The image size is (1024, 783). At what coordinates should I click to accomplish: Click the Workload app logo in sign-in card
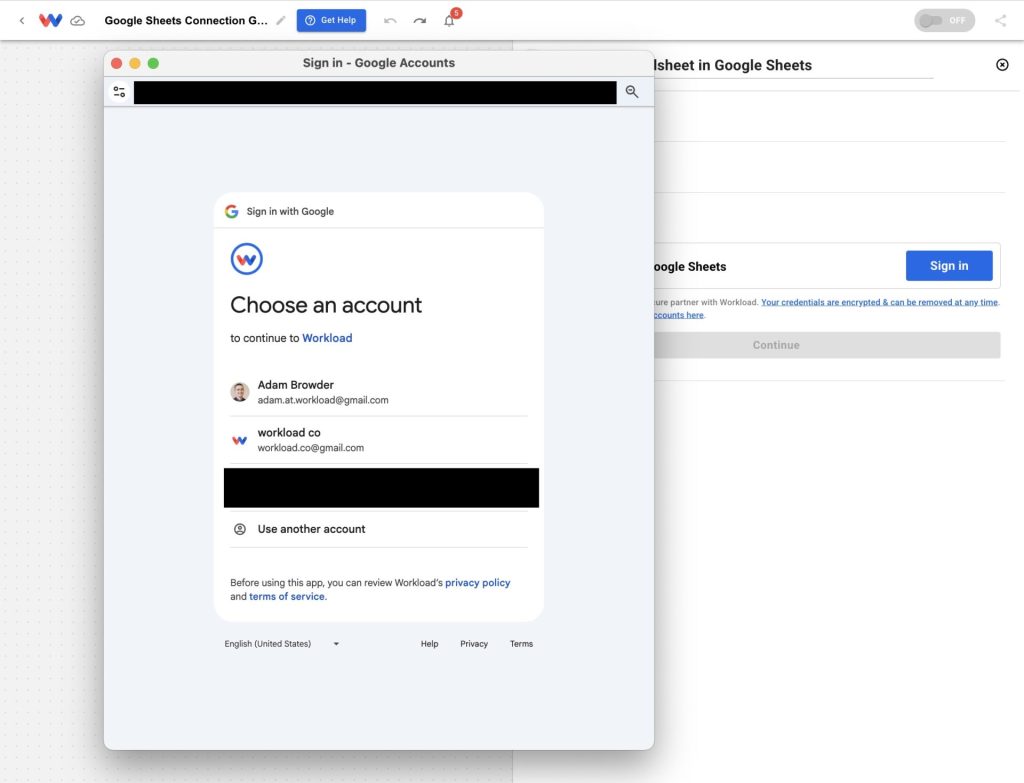[246, 259]
